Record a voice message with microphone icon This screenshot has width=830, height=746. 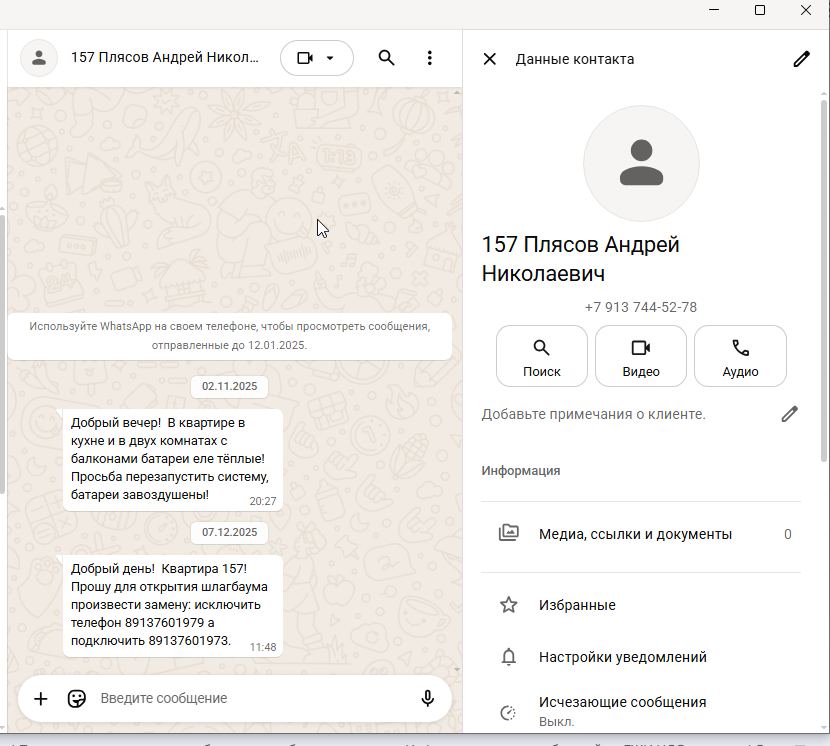428,699
